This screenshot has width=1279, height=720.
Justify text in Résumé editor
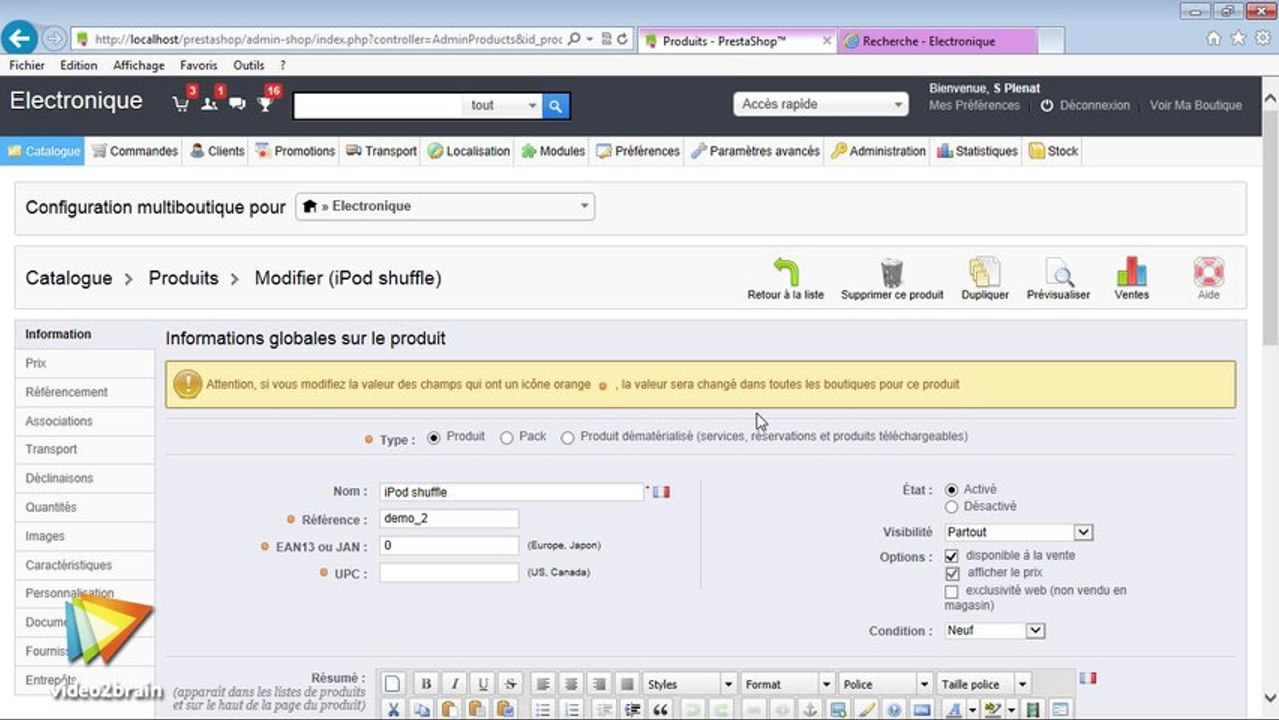pos(628,684)
